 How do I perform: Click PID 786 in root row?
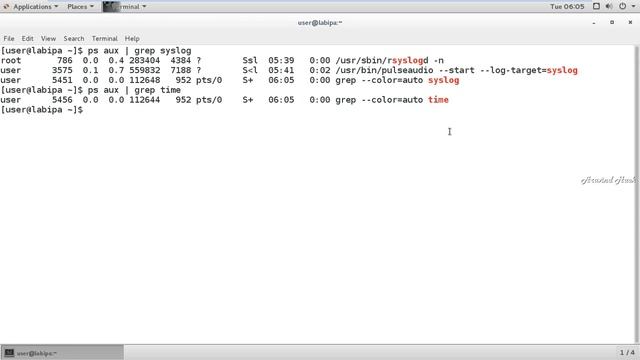[64, 60]
